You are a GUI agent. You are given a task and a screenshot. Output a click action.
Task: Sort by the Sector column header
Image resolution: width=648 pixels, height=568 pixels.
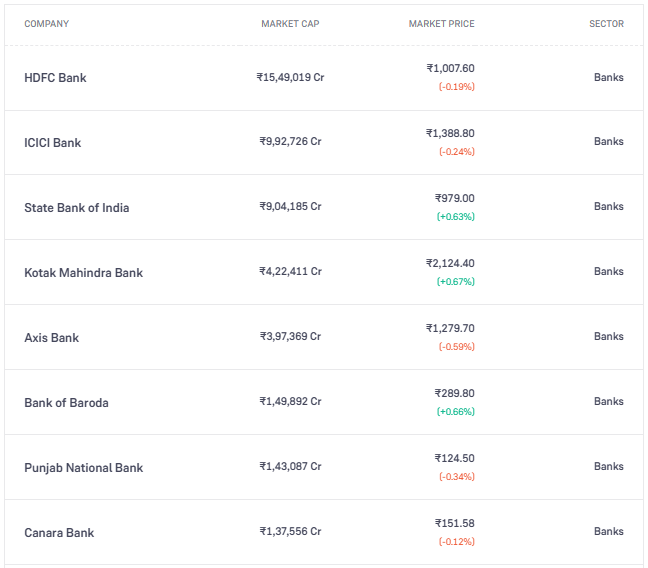[606, 24]
